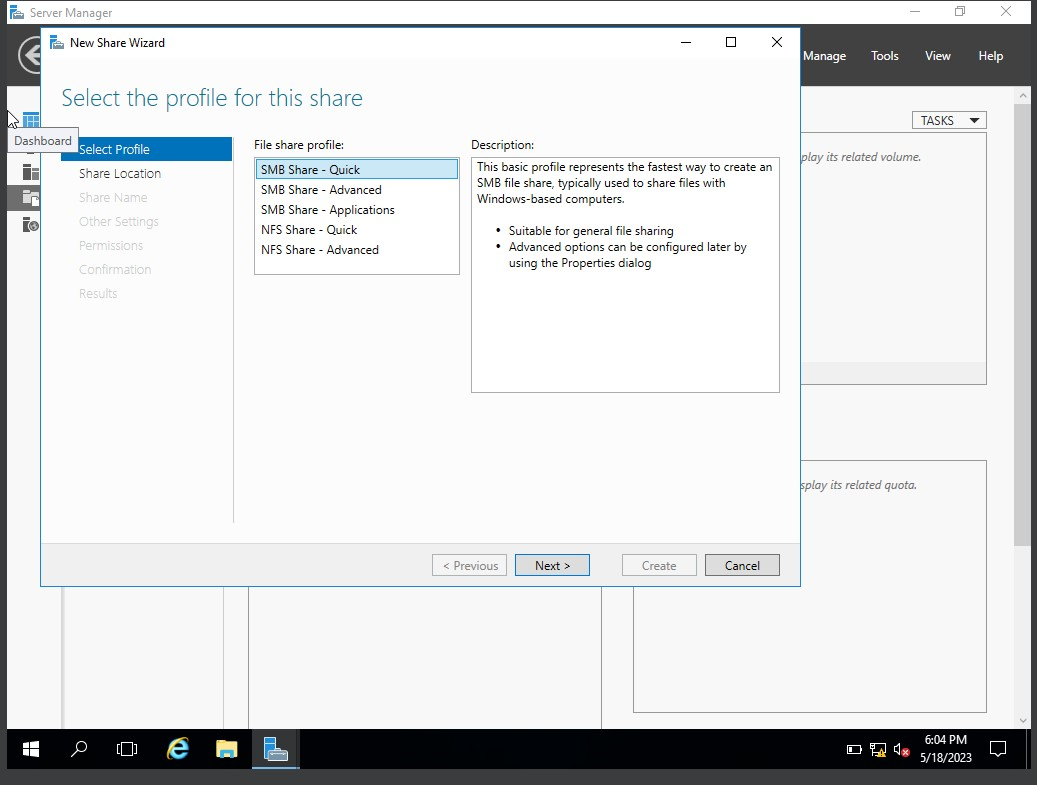This screenshot has height=785, width=1037.
Task: Open the Manage menu
Action: tap(824, 56)
